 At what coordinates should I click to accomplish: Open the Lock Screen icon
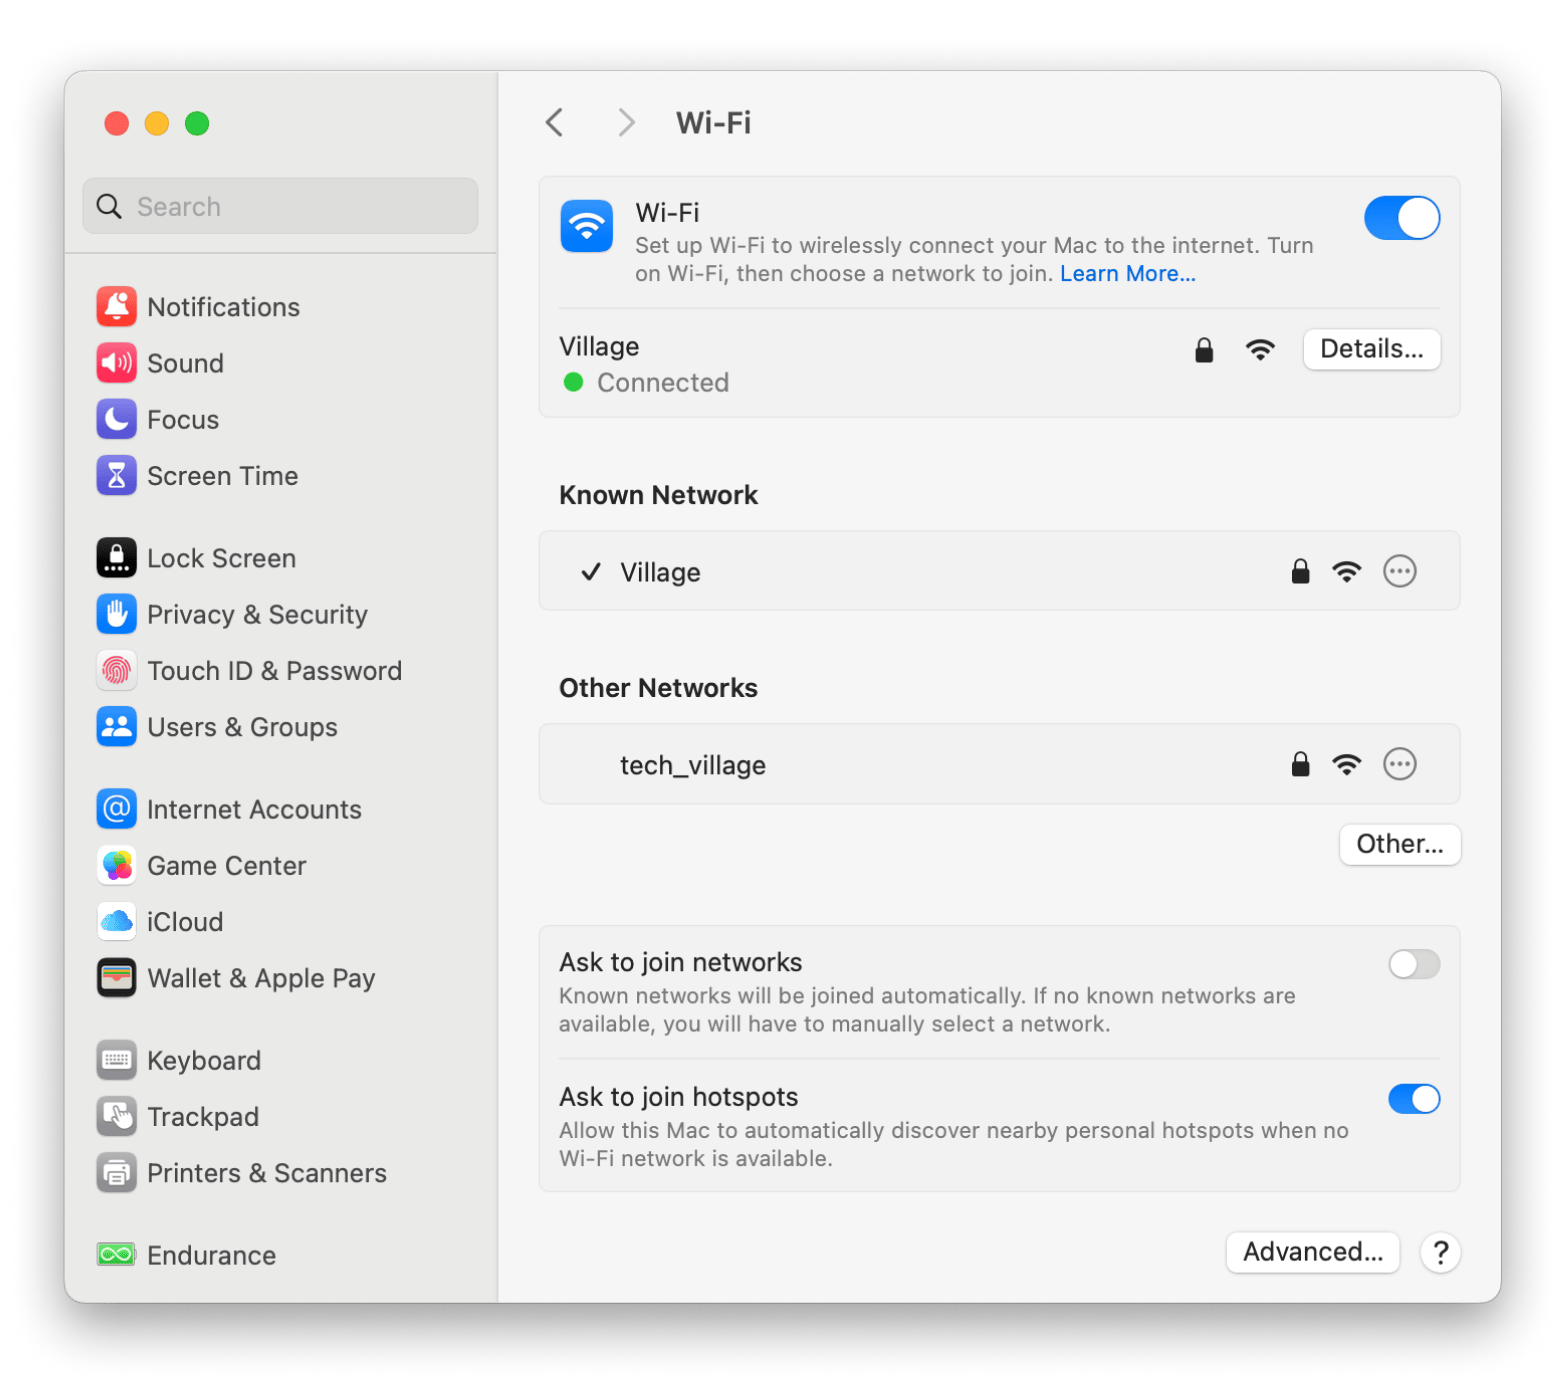coord(116,558)
